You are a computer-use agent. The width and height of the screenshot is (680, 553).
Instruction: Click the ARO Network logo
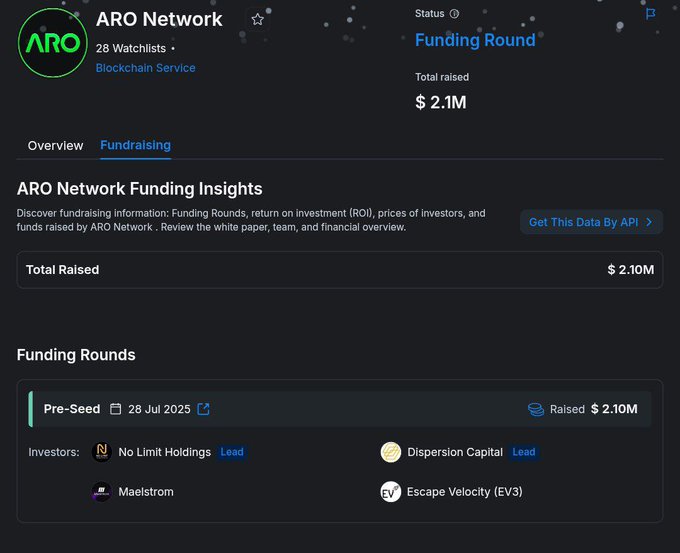[x=52, y=43]
